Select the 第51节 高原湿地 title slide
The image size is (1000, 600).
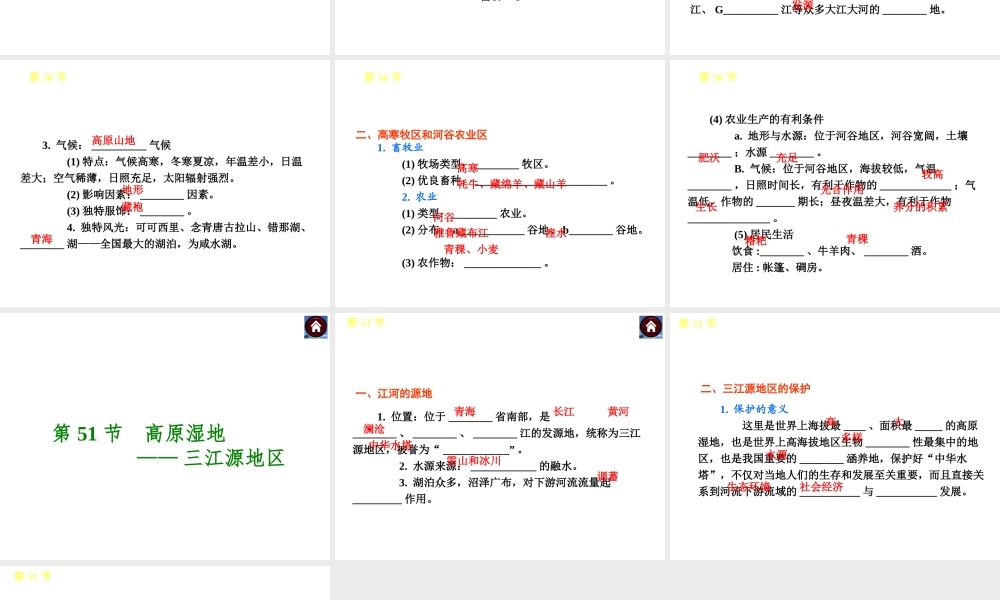[x=165, y=436]
